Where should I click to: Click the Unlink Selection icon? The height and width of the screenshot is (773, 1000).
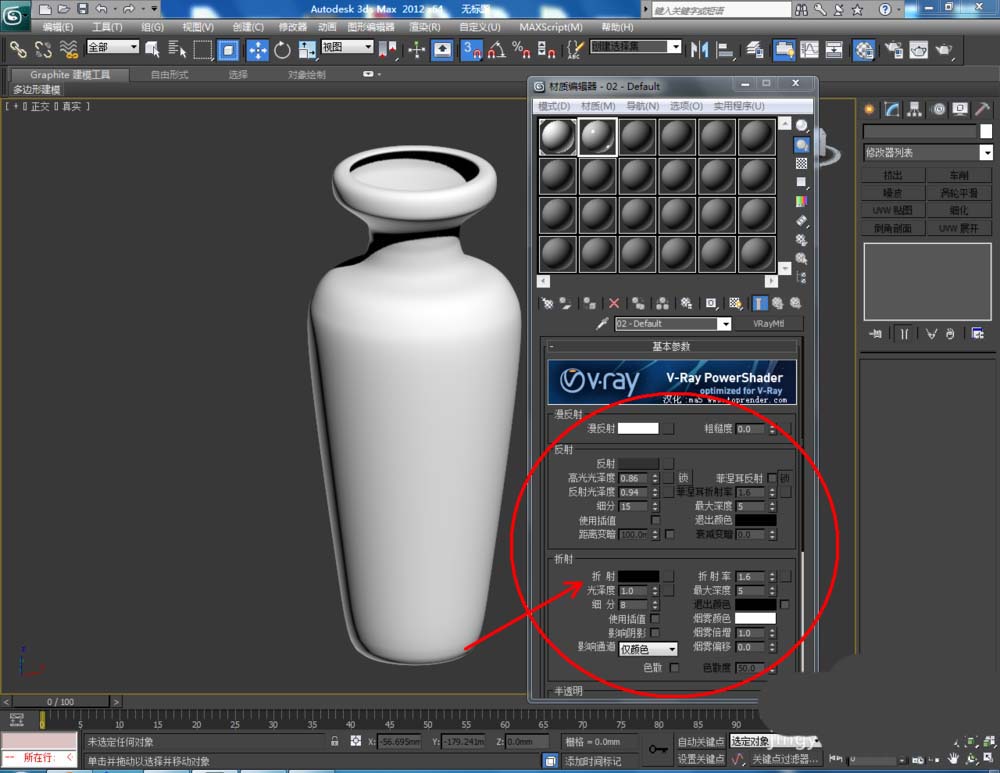[x=43, y=49]
